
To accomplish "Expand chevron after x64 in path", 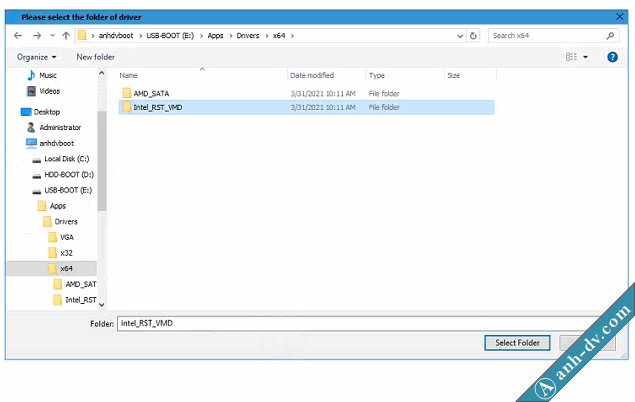I will tap(292, 36).
